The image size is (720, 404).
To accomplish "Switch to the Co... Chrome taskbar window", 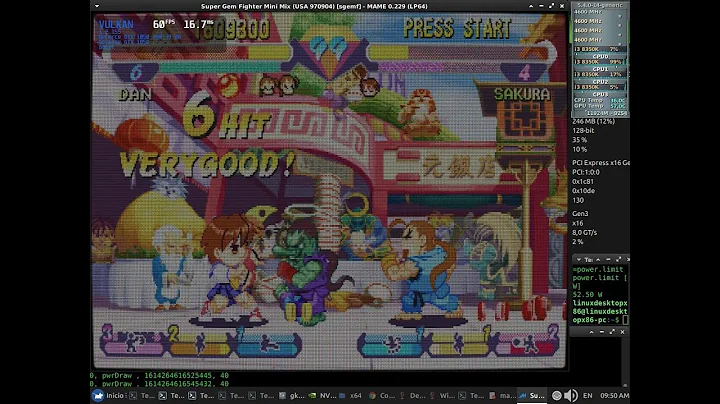I will [x=382, y=395].
